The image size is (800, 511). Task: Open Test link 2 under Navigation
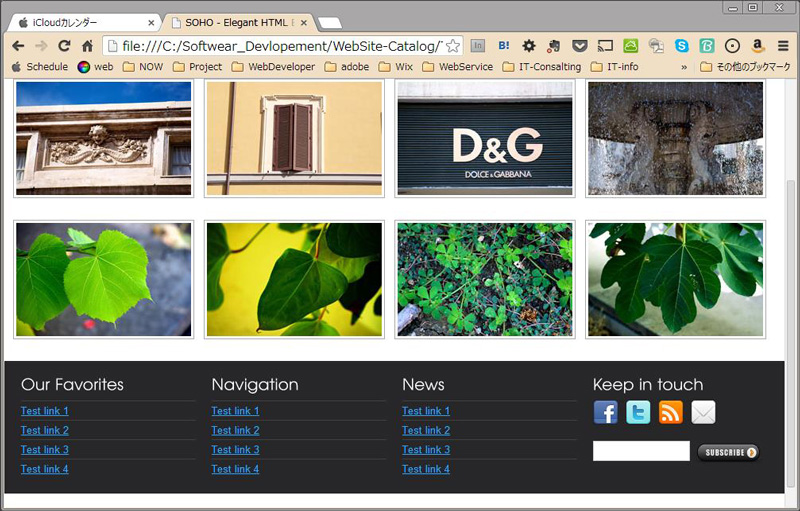click(x=235, y=430)
